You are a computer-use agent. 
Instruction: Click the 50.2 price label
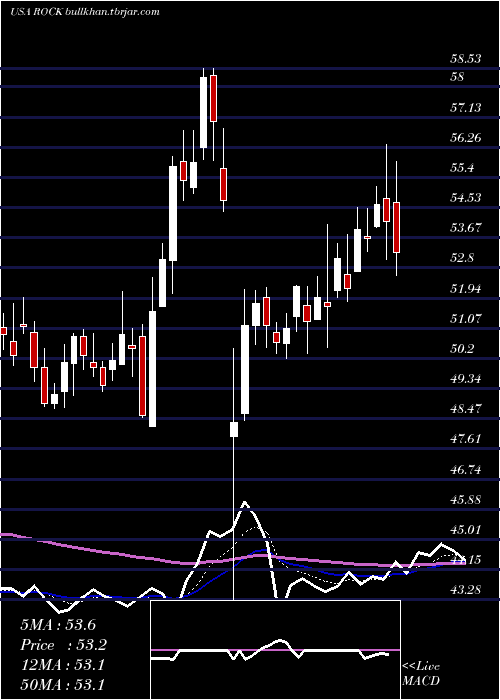tap(461, 349)
